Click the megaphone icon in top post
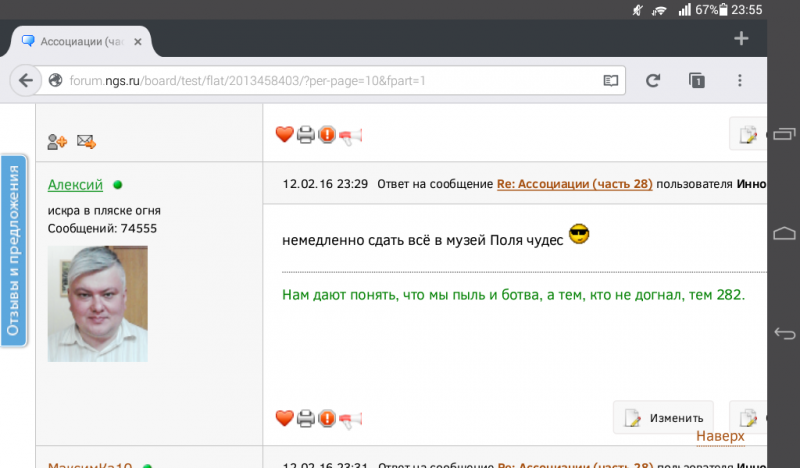 point(349,134)
